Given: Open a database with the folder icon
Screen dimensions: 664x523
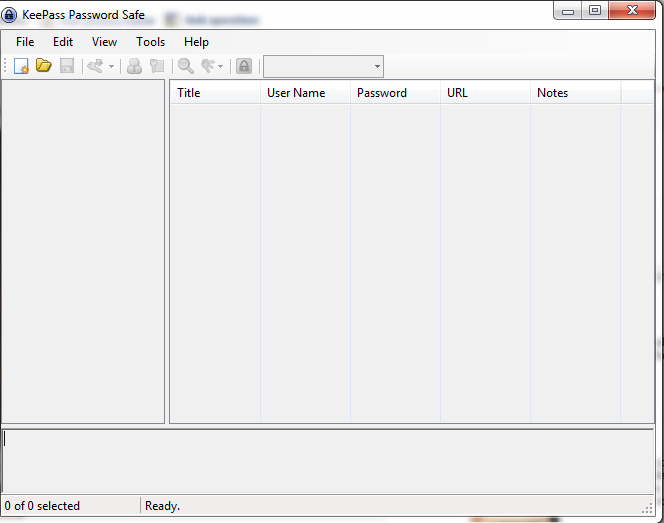Looking at the screenshot, I should 44,66.
